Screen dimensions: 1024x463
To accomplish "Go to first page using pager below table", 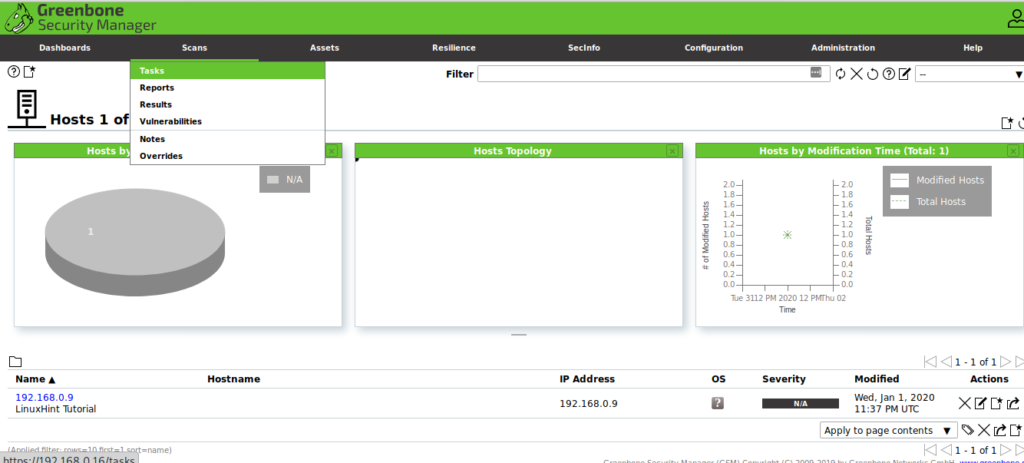I will coord(930,450).
